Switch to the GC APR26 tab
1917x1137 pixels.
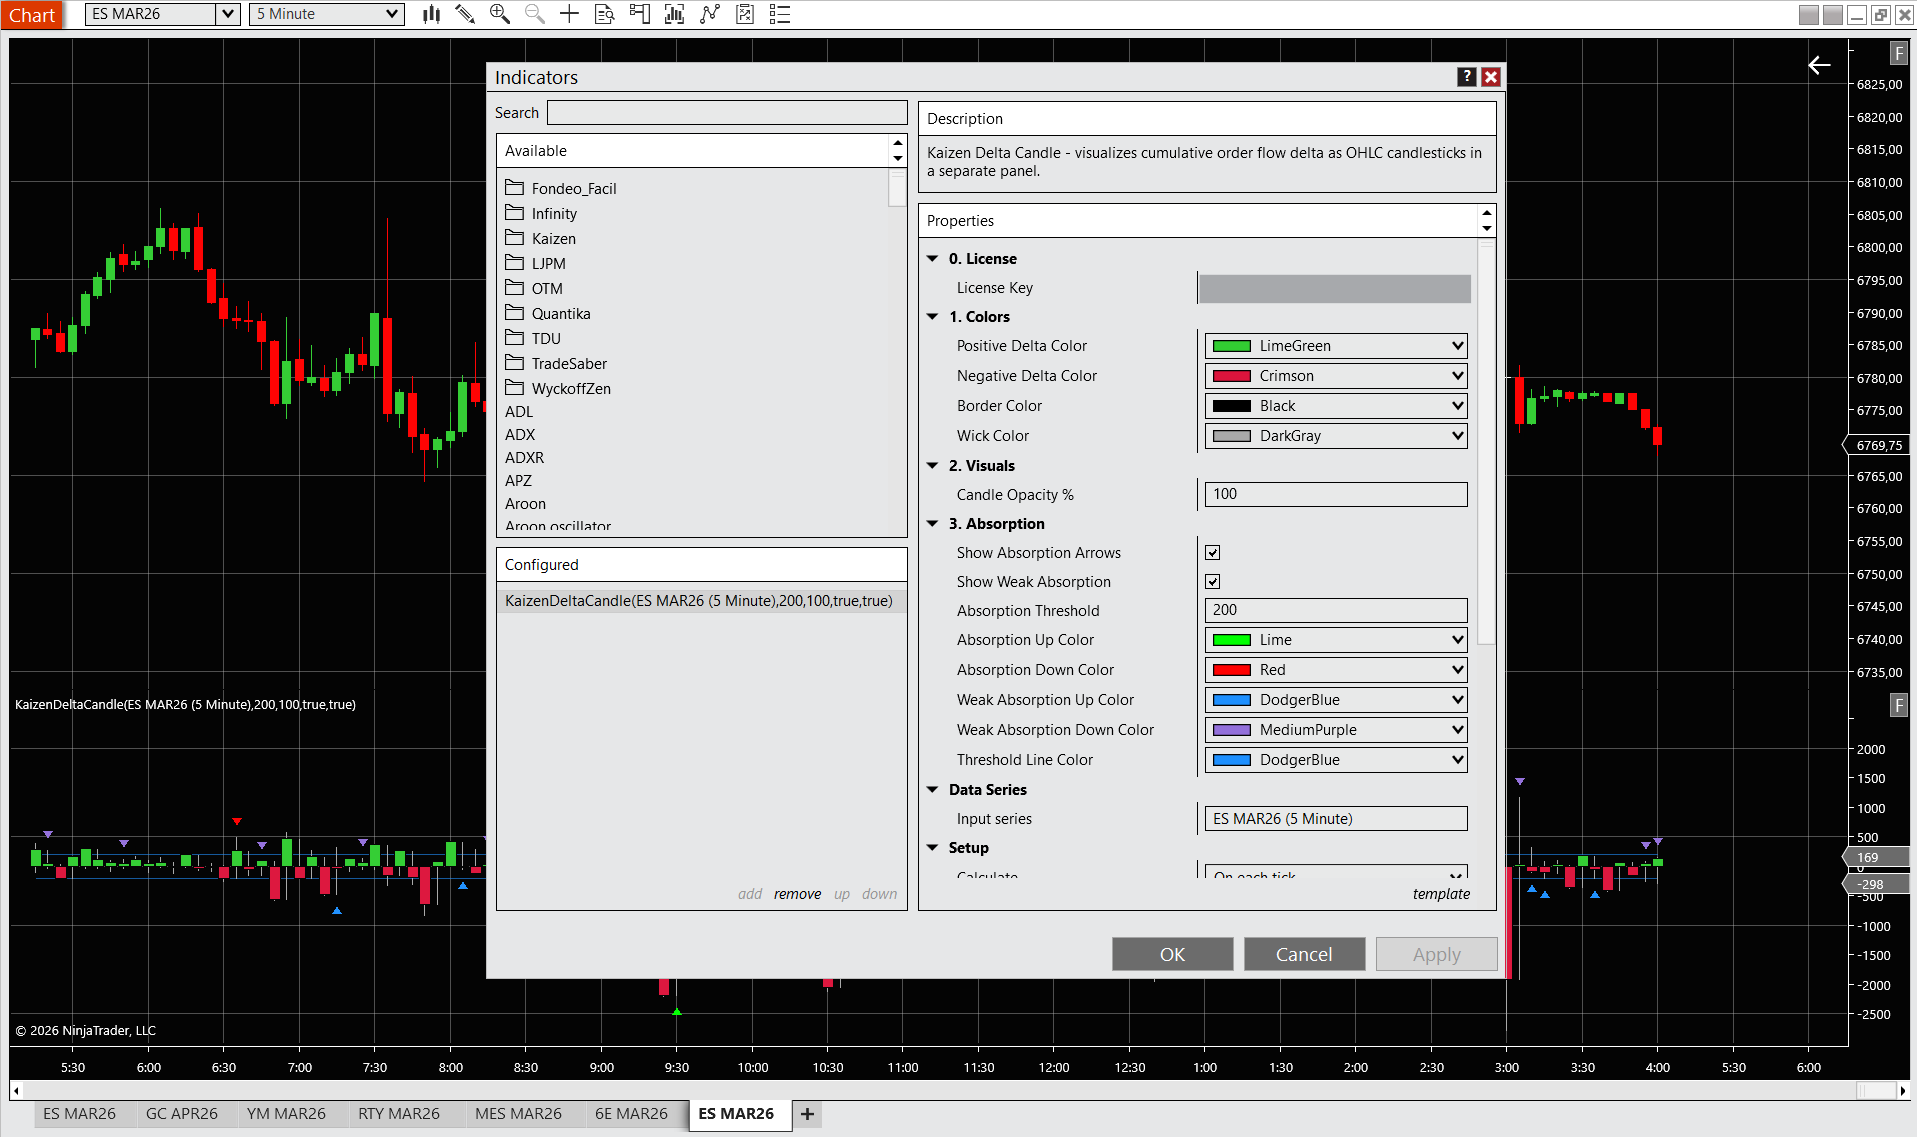pos(181,1114)
